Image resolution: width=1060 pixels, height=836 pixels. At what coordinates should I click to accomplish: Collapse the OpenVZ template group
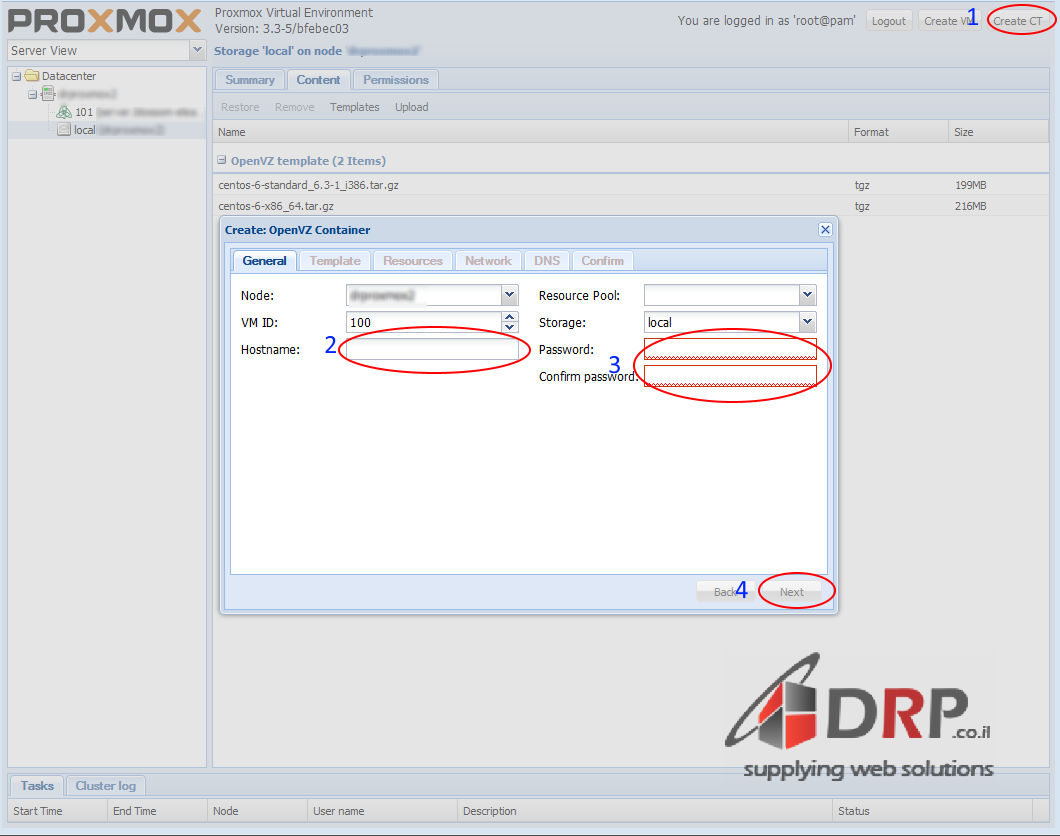222,160
